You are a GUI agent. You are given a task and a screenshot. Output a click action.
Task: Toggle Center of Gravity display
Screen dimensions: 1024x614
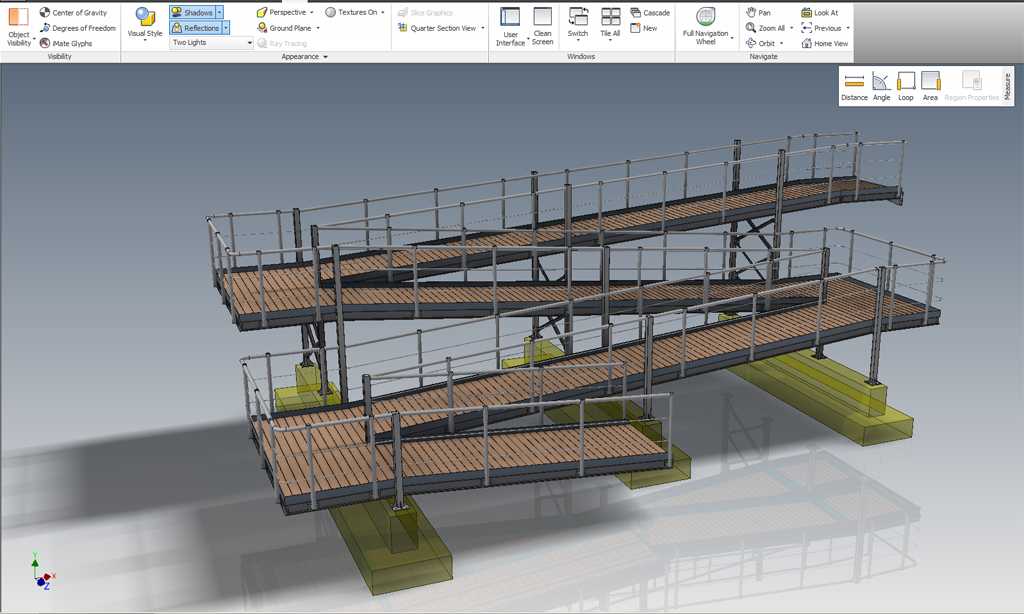coord(72,12)
